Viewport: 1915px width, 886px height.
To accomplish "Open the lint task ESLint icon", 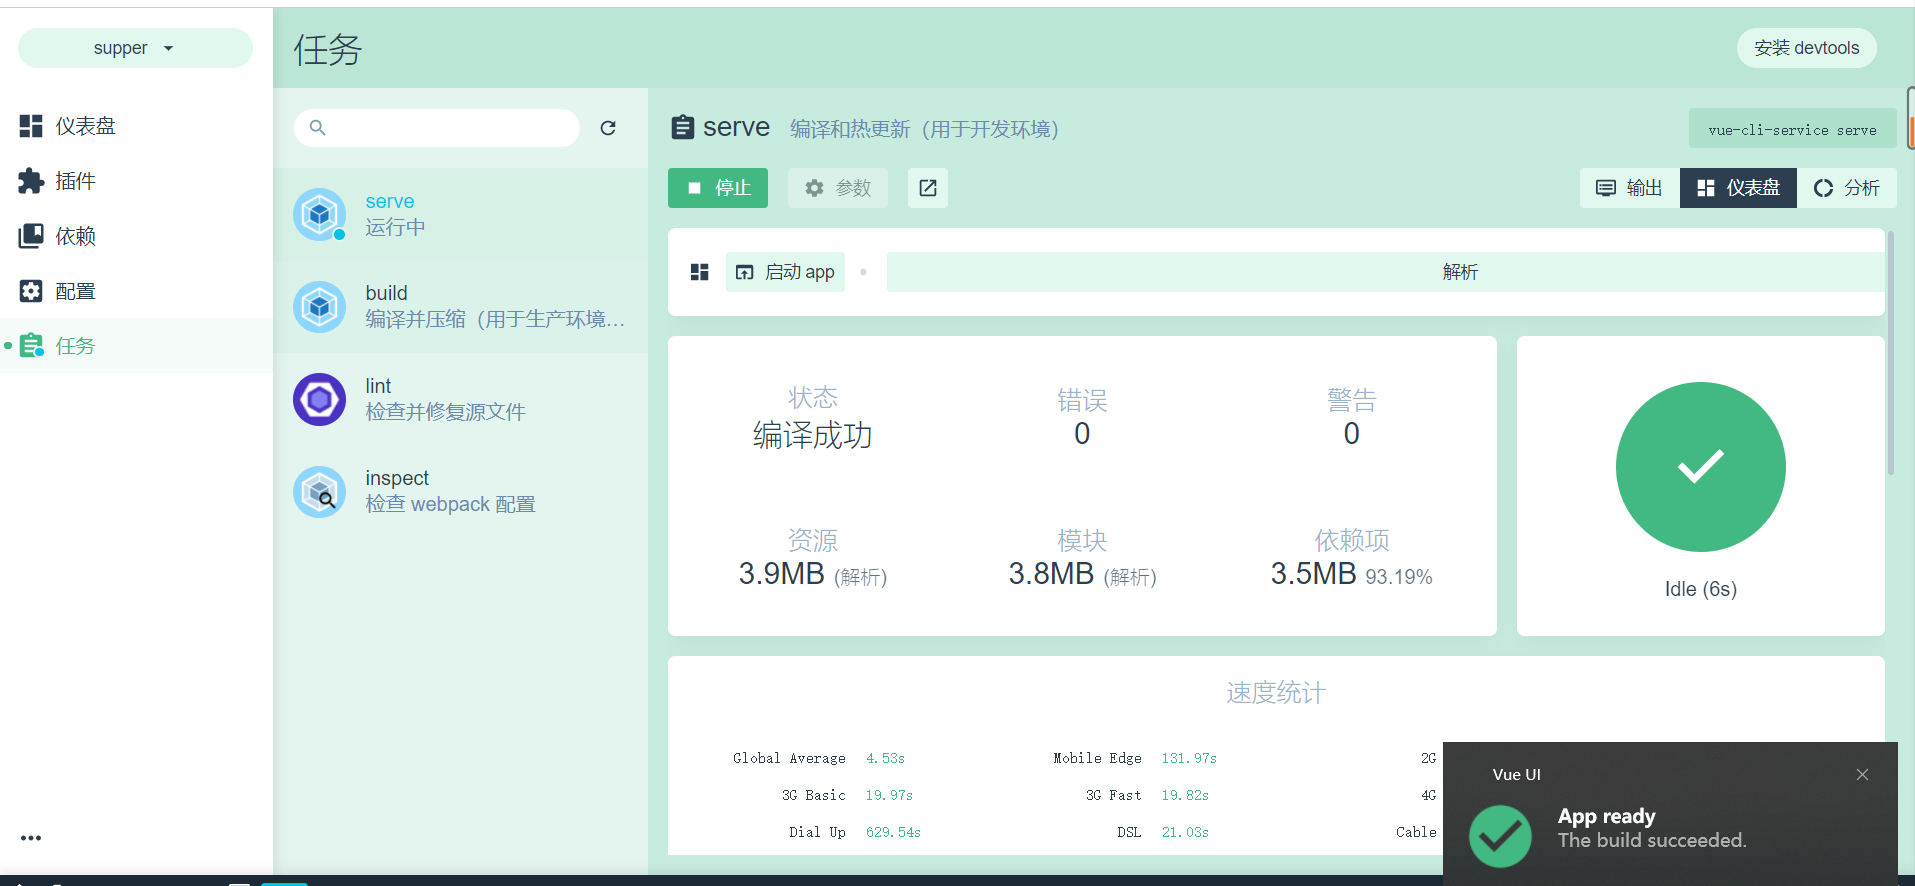I will point(320,400).
